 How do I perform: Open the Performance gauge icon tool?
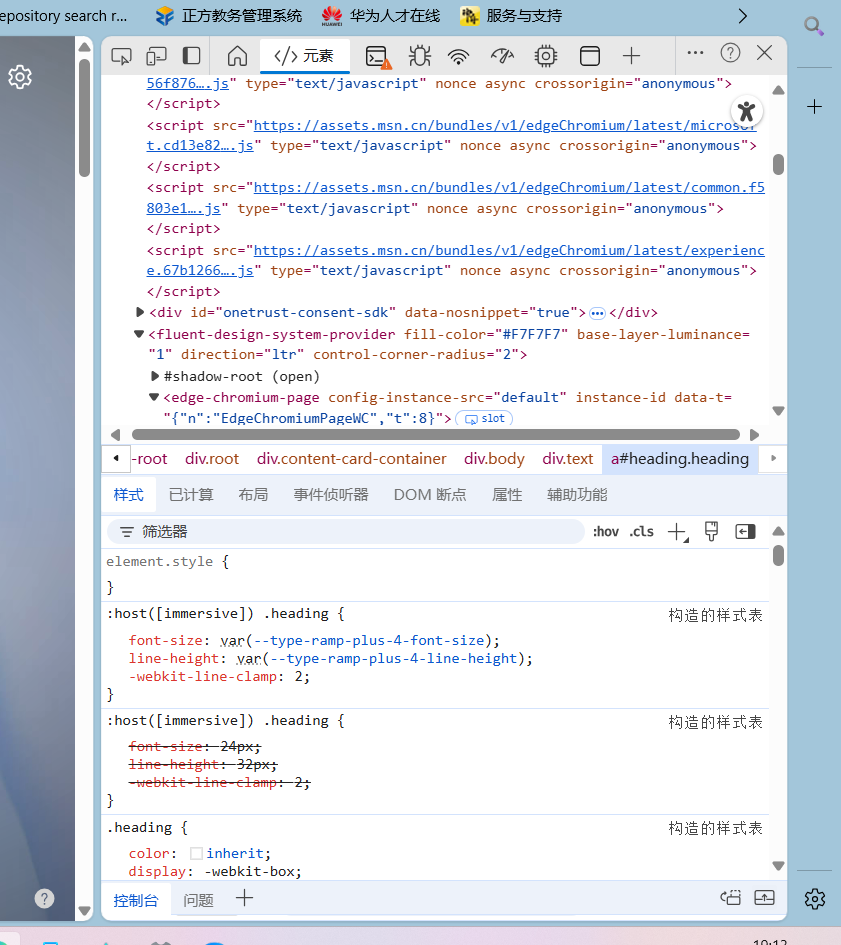(502, 56)
